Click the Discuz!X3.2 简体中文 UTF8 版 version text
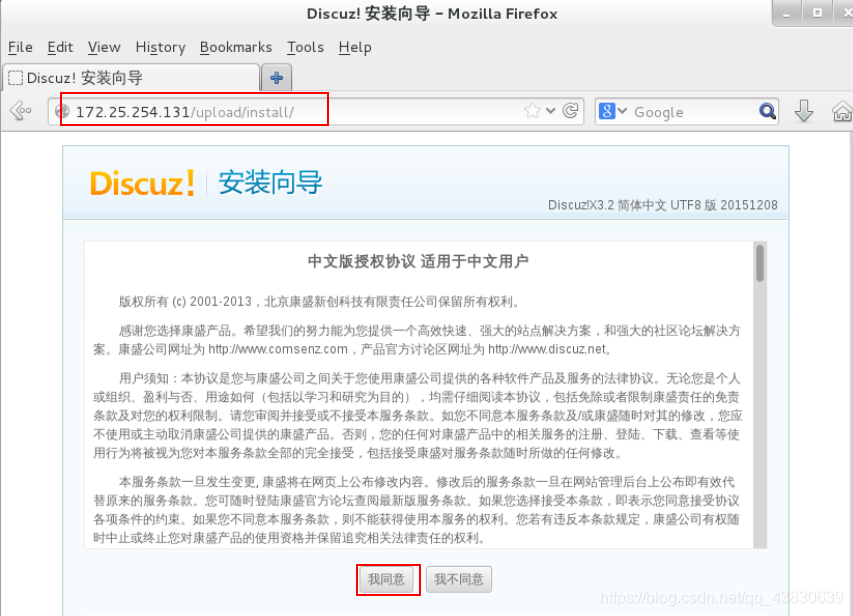This screenshot has width=853, height=616. (x=663, y=205)
